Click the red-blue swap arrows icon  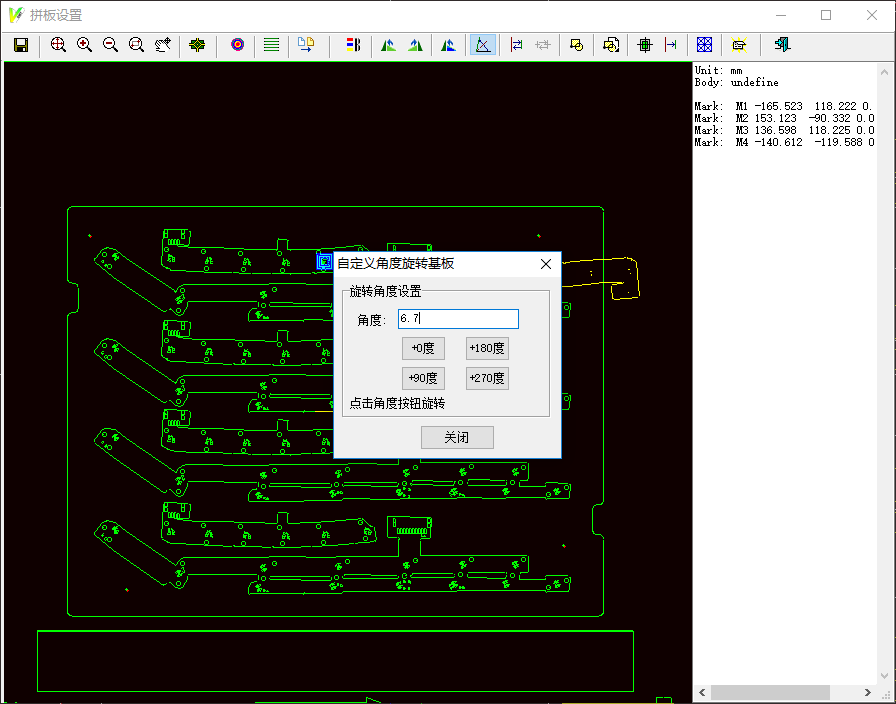pos(516,45)
